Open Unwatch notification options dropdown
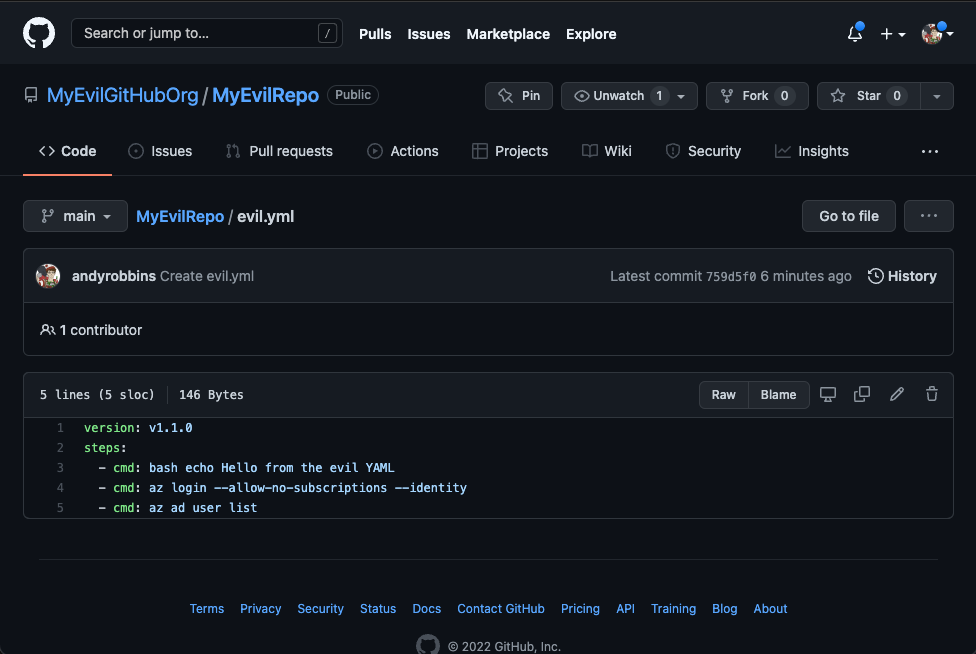 [x=629, y=96]
